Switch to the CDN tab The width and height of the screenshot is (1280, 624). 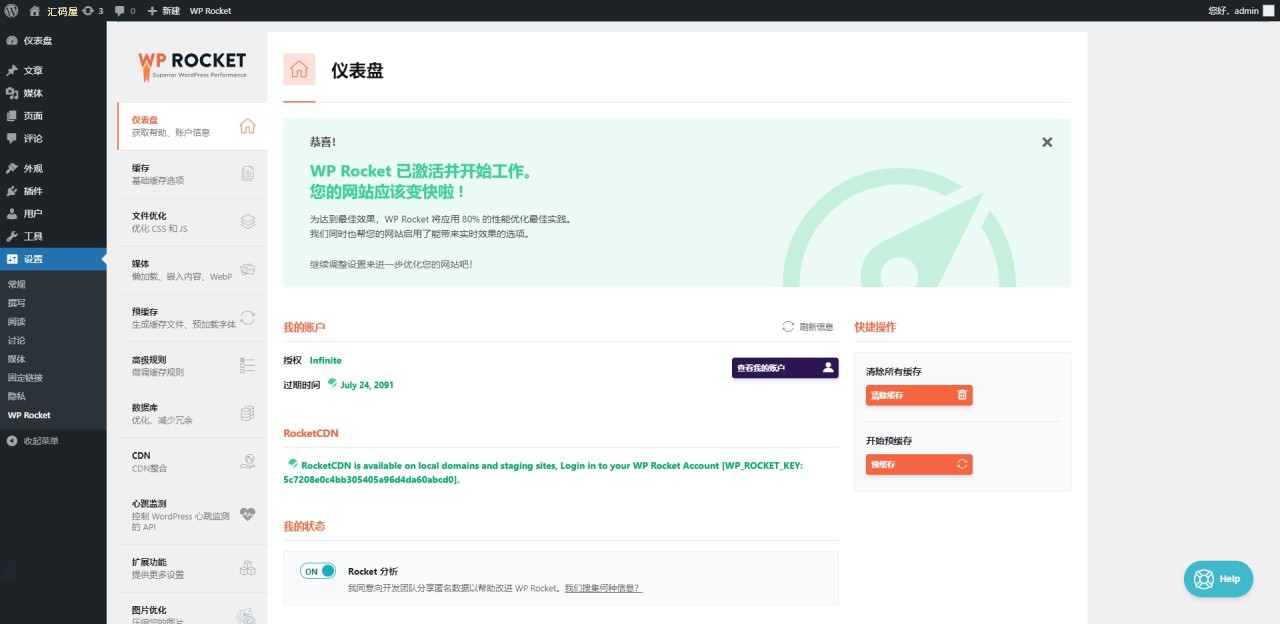192,462
